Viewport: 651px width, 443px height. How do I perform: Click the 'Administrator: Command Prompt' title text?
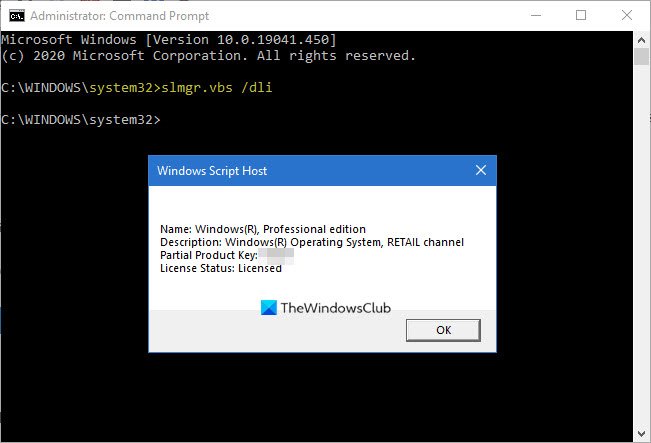point(120,16)
